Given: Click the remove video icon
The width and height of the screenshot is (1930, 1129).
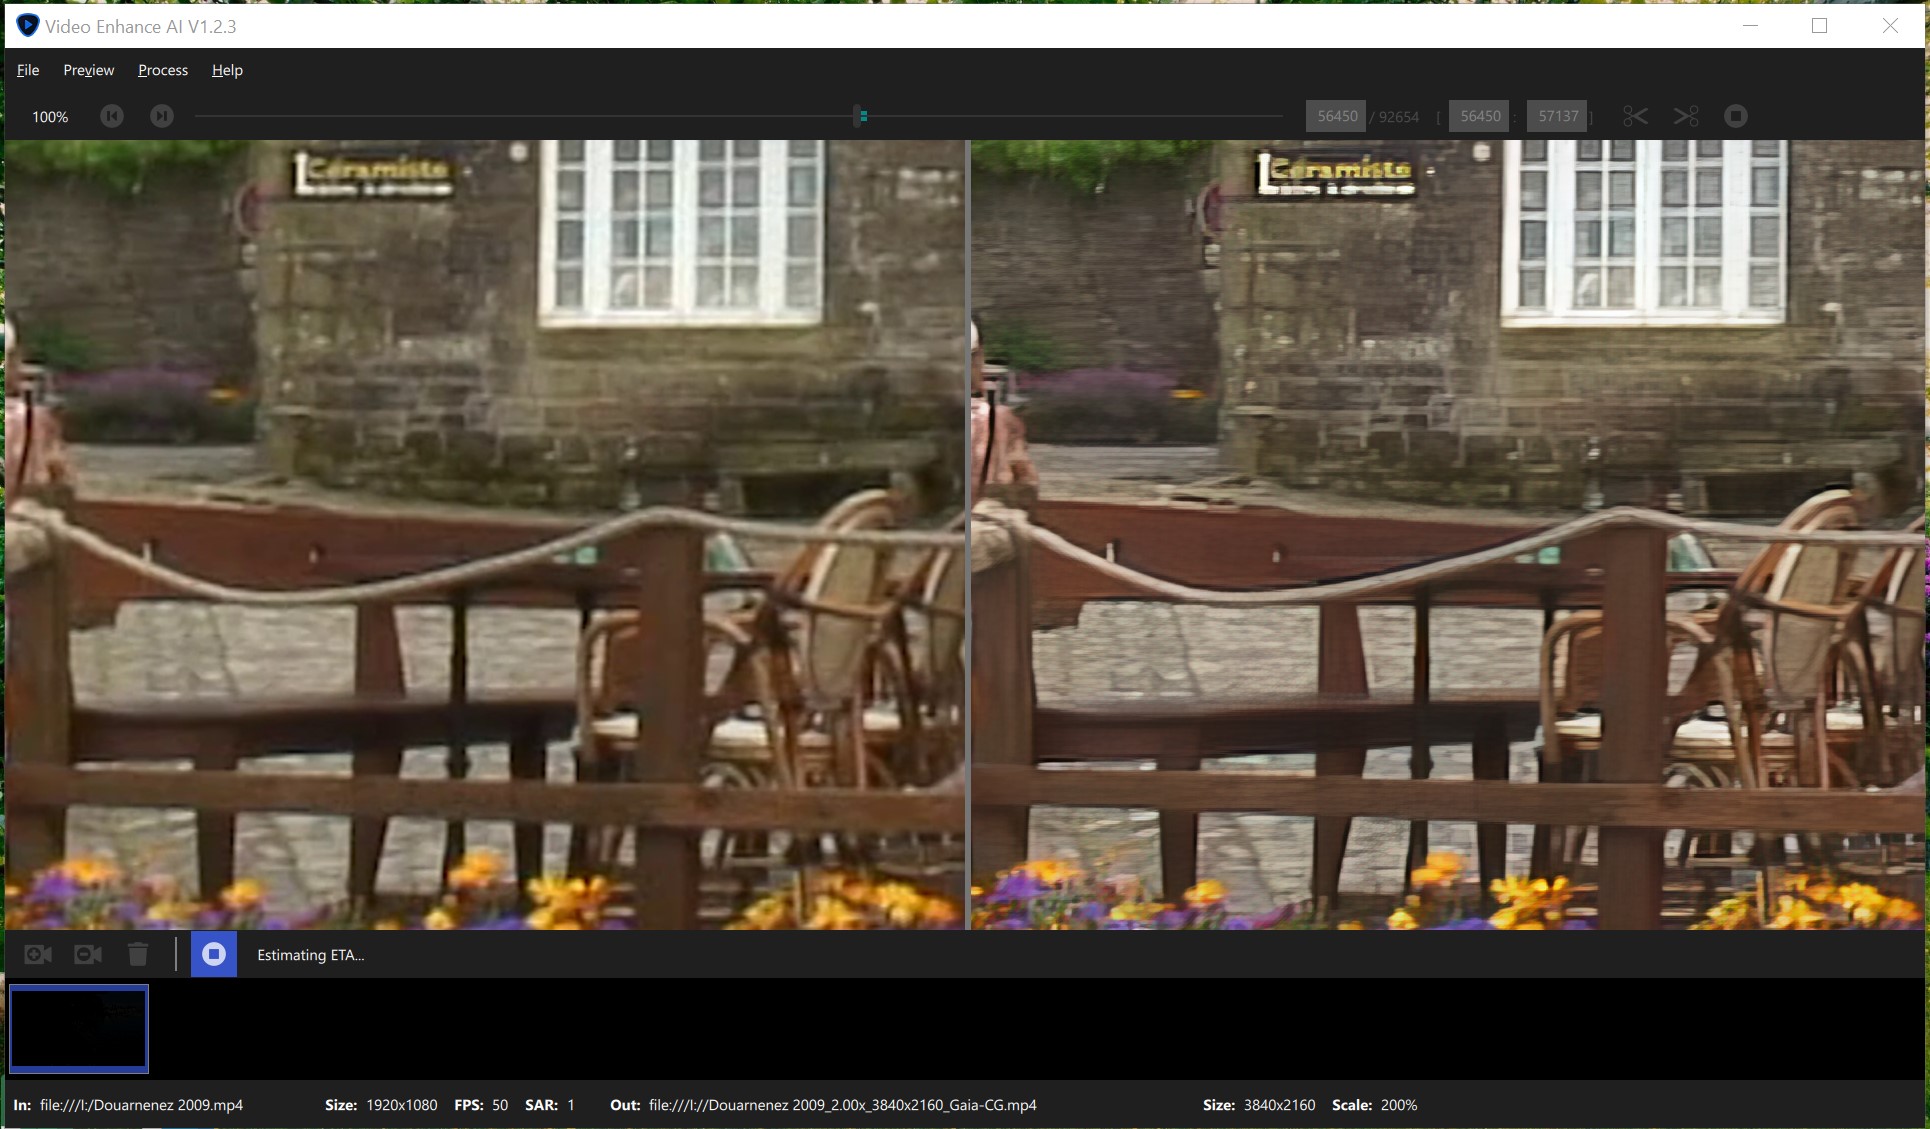Looking at the screenshot, I should pos(88,955).
